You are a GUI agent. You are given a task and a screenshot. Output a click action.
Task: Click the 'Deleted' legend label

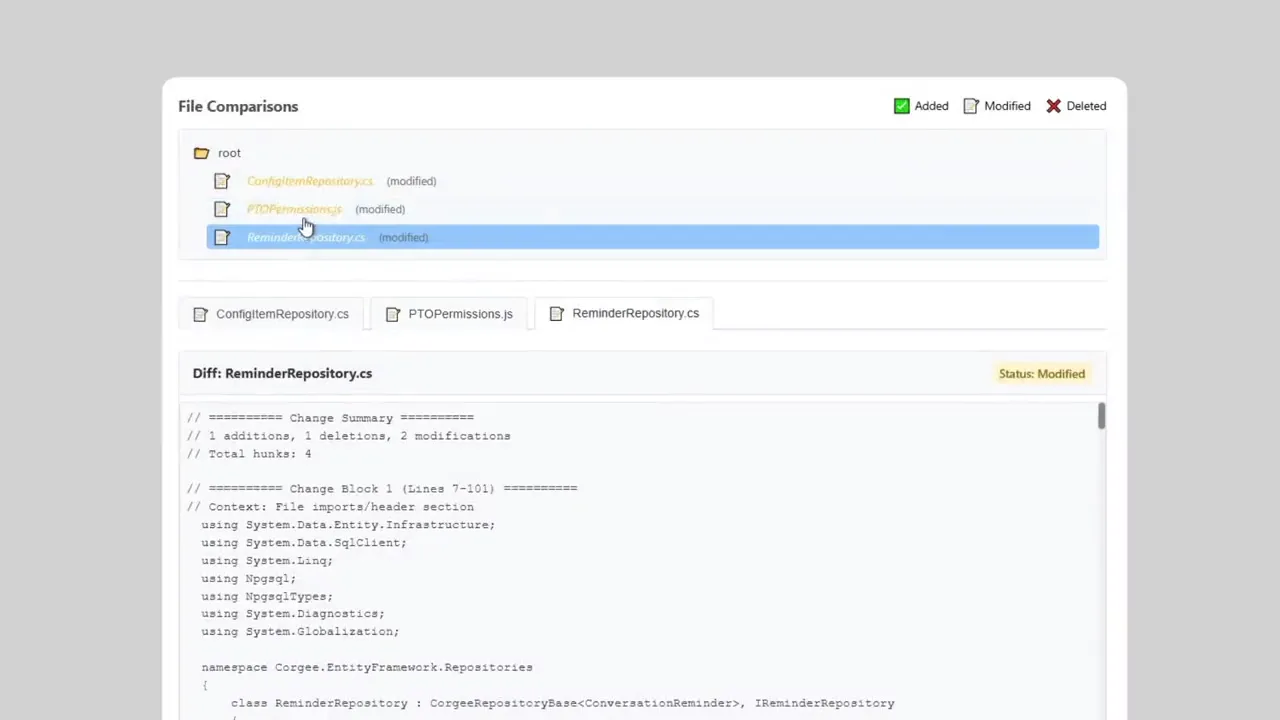[1086, 106]
